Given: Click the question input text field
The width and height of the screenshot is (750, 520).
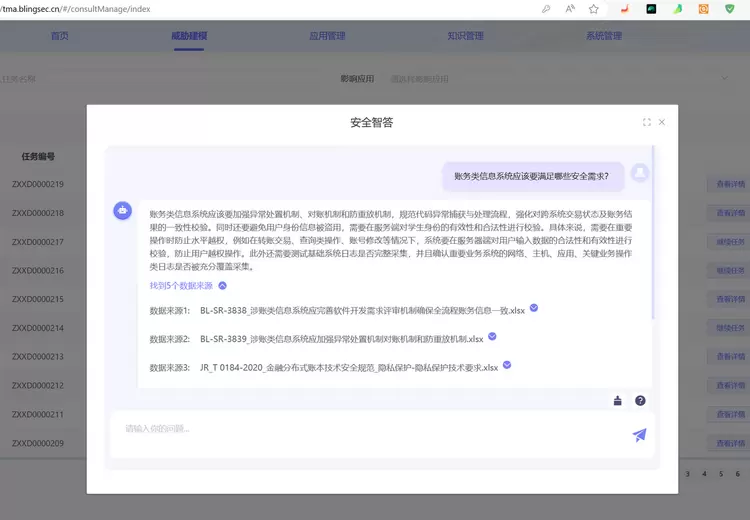Looking at the screenshot, I should 370,430.
